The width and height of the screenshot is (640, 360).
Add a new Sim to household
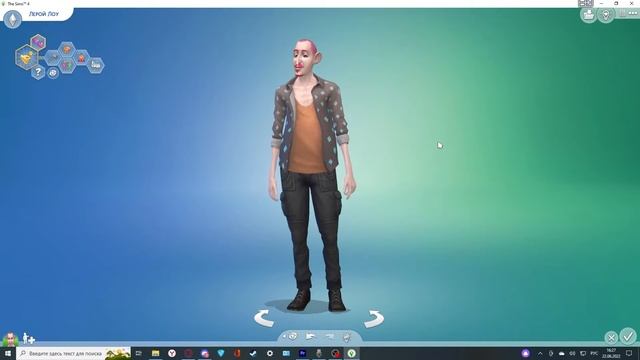coord(28,338)
